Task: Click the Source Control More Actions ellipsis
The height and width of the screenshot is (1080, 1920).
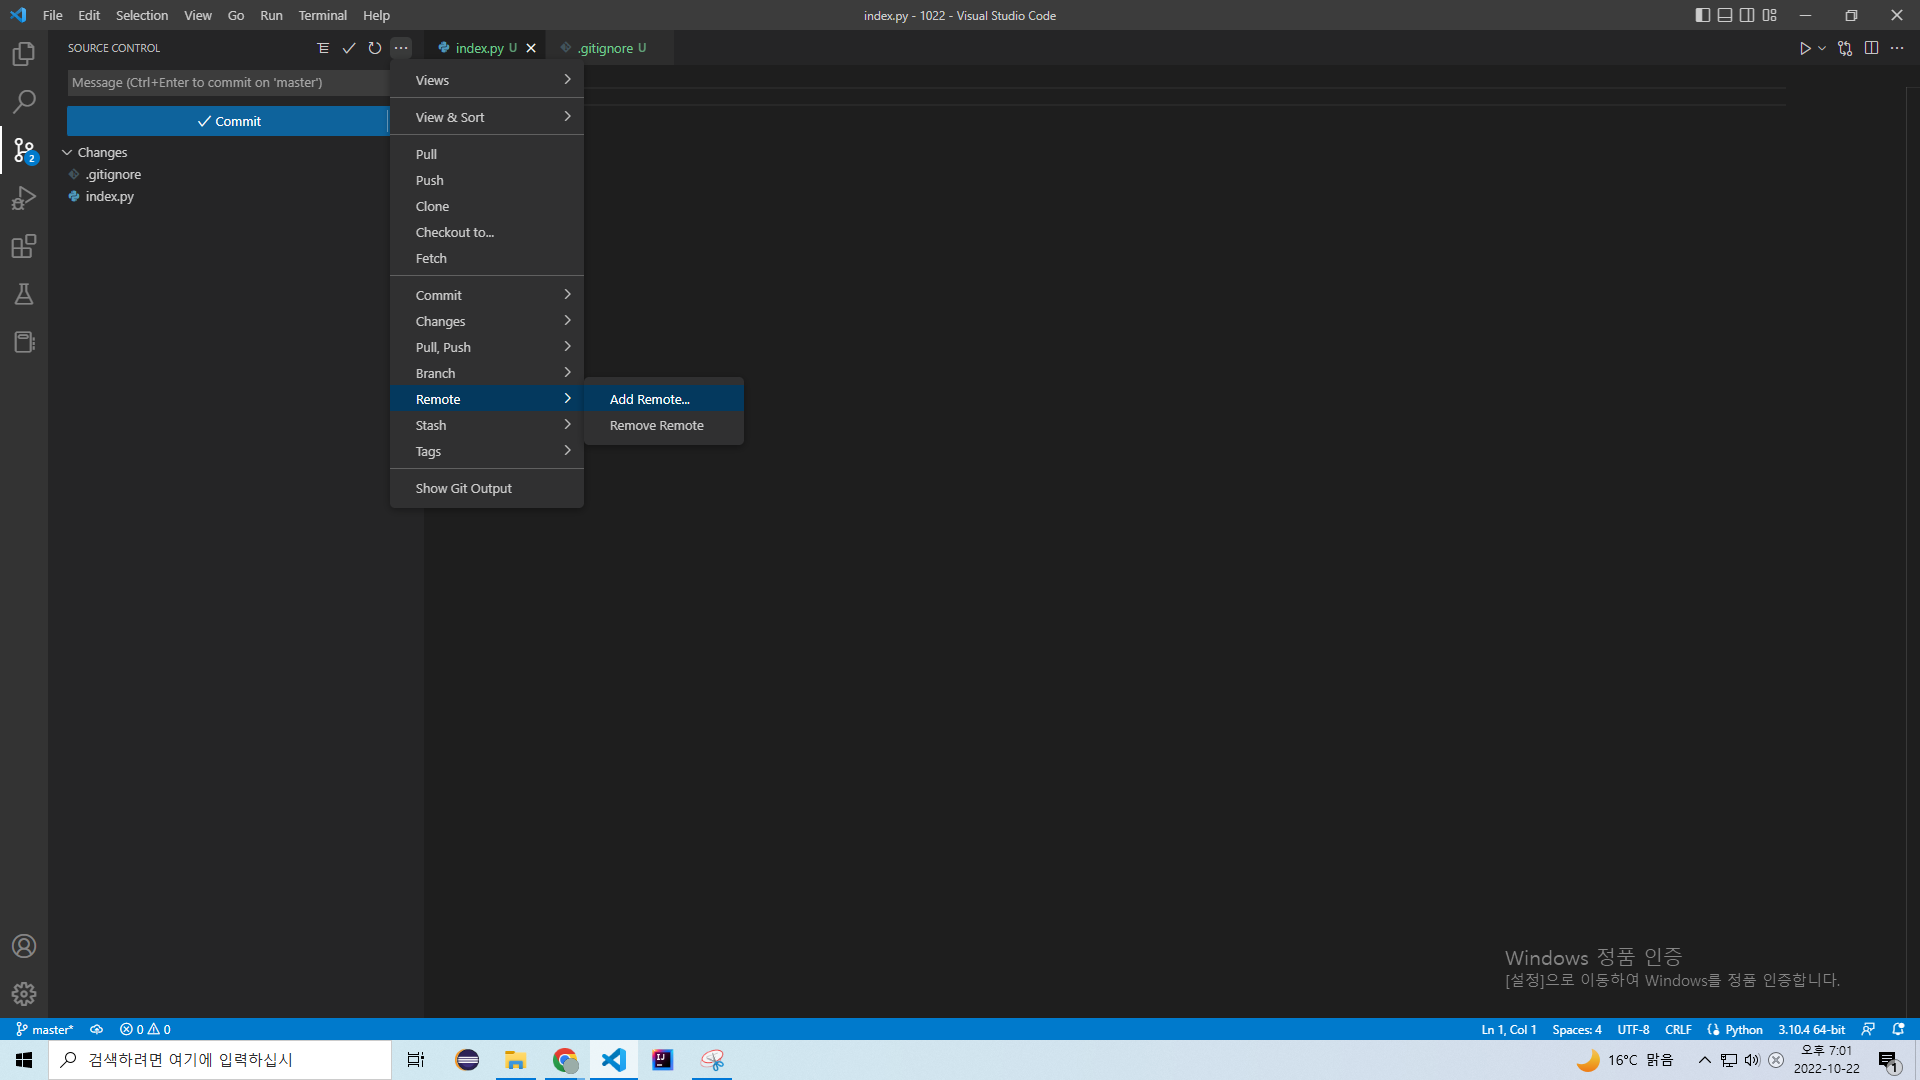Action: [401, 48]
